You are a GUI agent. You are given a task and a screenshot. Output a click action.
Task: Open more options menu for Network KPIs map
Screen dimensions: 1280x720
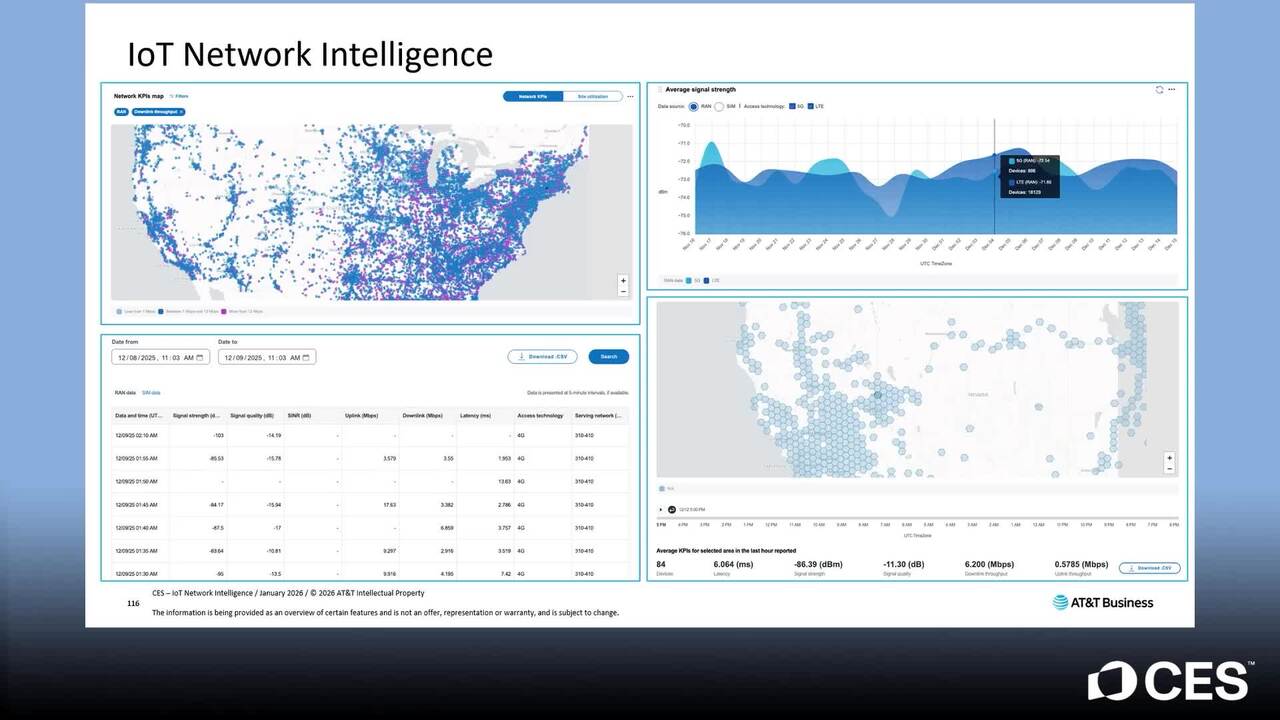point(630,97)
